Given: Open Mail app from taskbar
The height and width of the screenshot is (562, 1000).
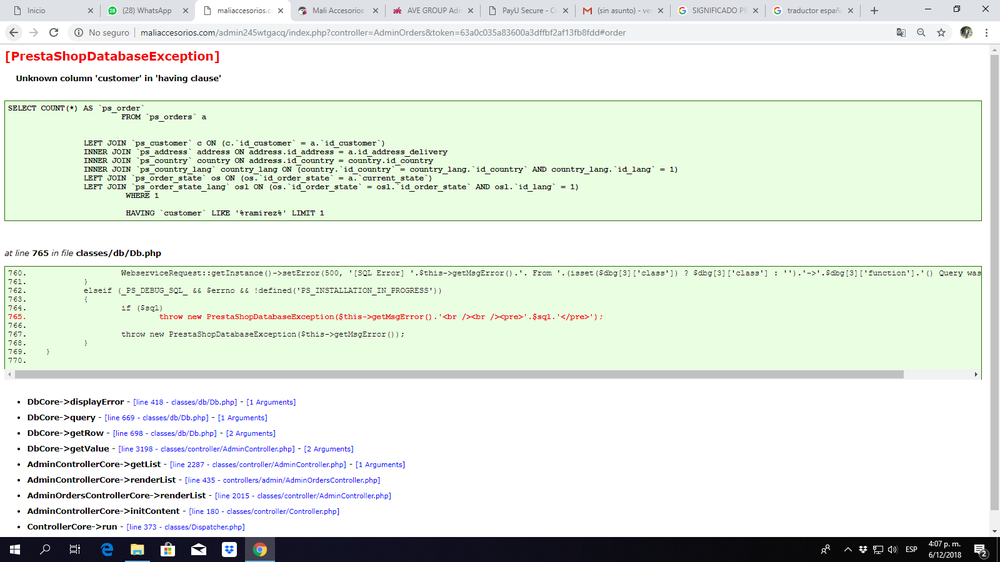Looking at the screenshot, I should coord(198,549).
